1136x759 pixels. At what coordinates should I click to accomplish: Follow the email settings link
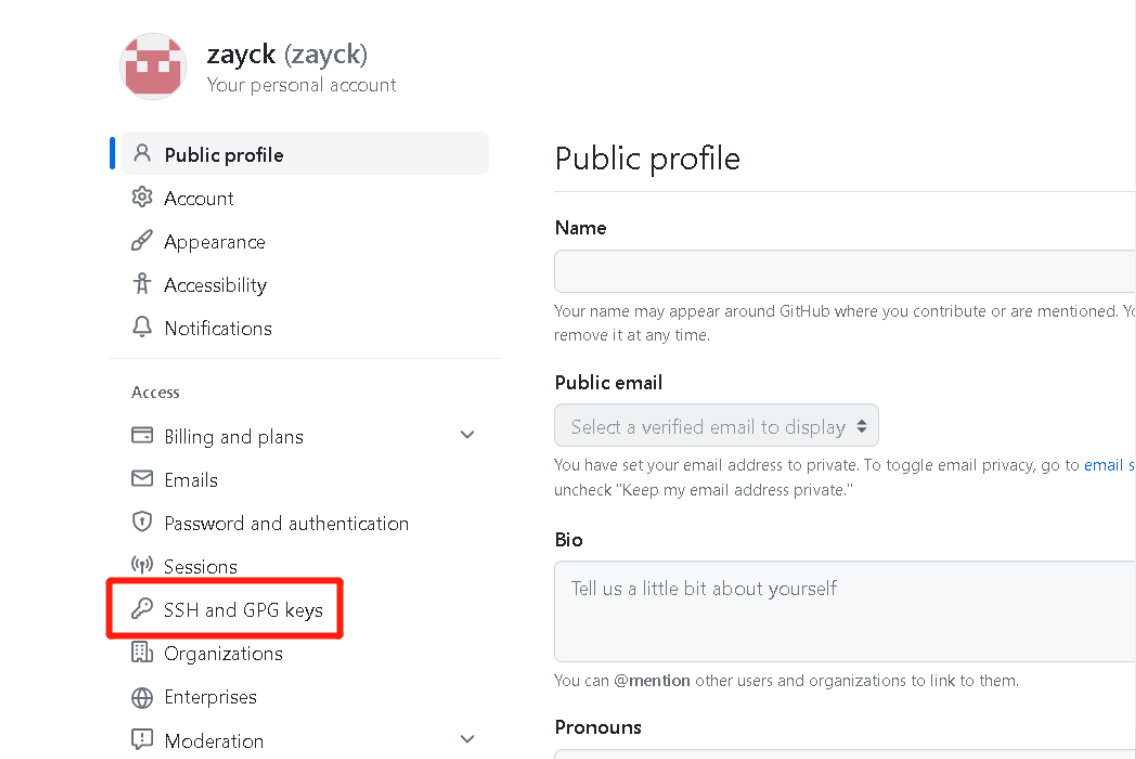[x=1108, y=465]
